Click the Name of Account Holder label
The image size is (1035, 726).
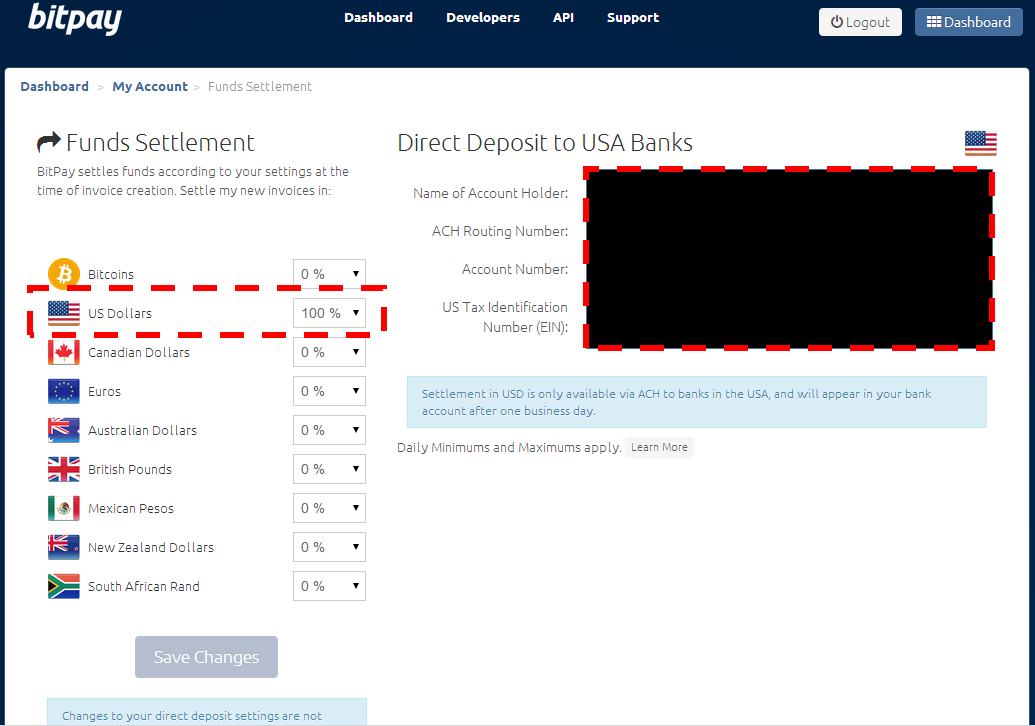[490, 193]
